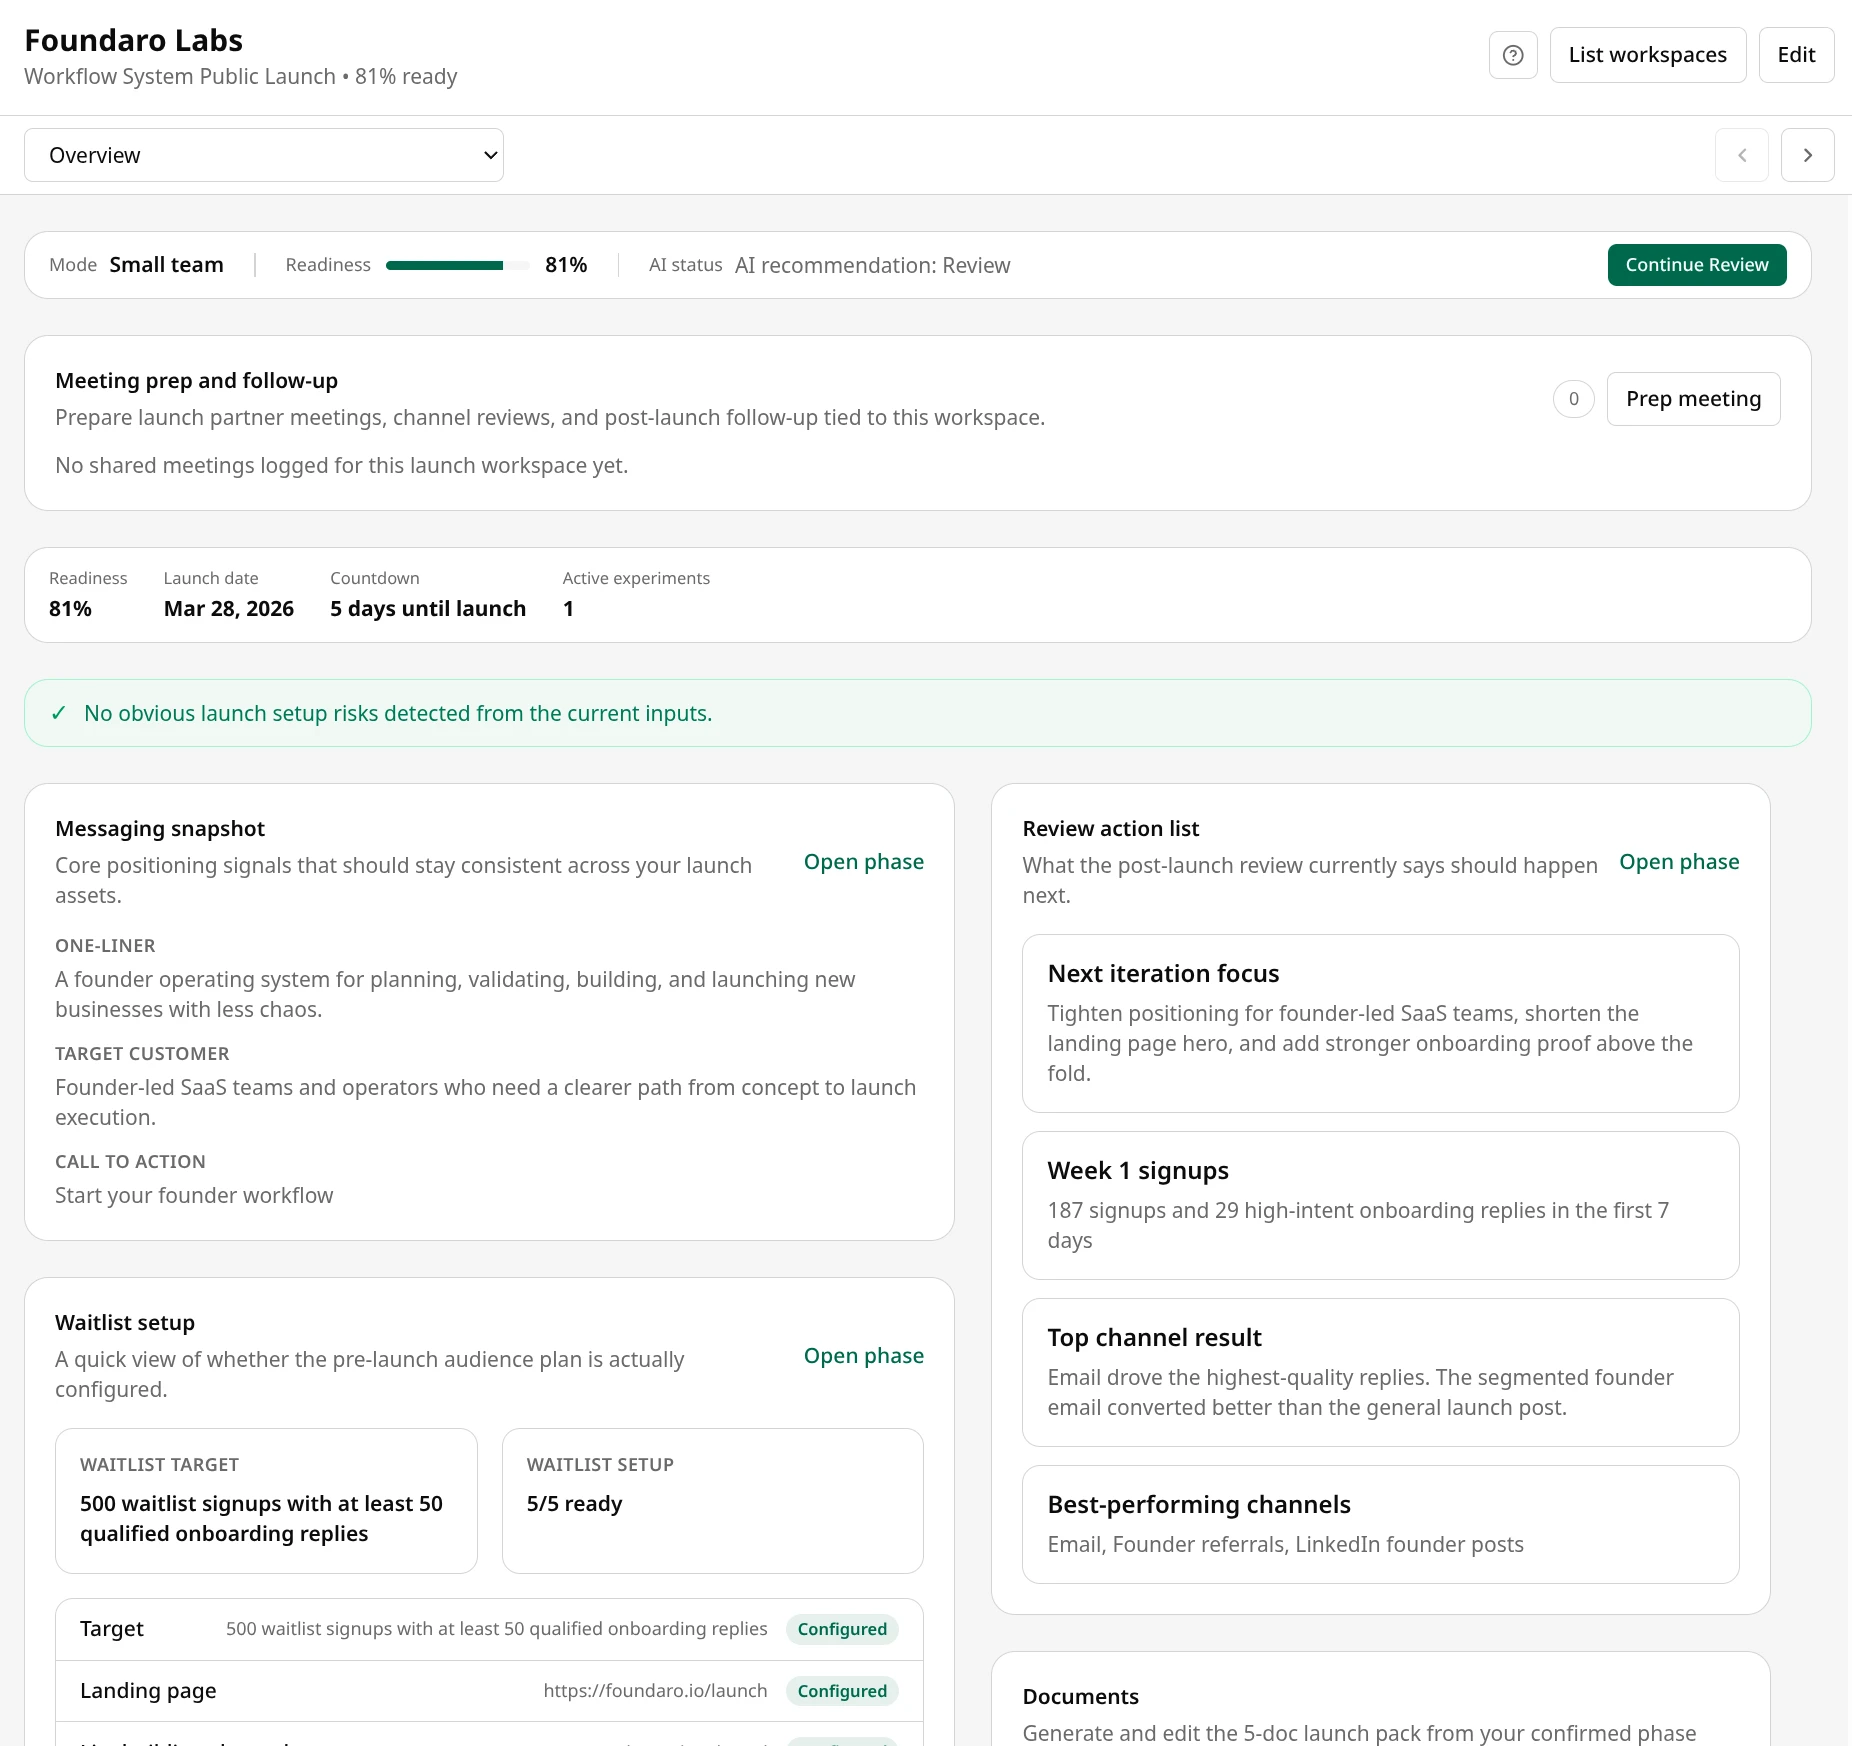Open phase from the Waitlist setup card
This screenshot has height=1746, width=1852.
863,1356
